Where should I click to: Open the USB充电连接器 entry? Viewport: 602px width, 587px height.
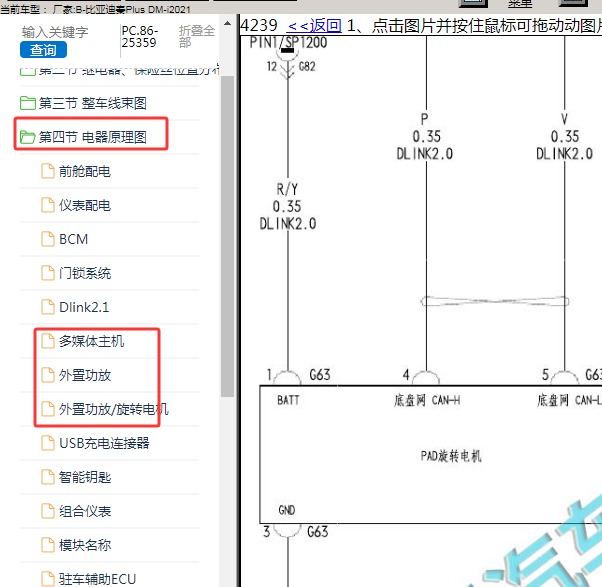[x=104, y=443]
